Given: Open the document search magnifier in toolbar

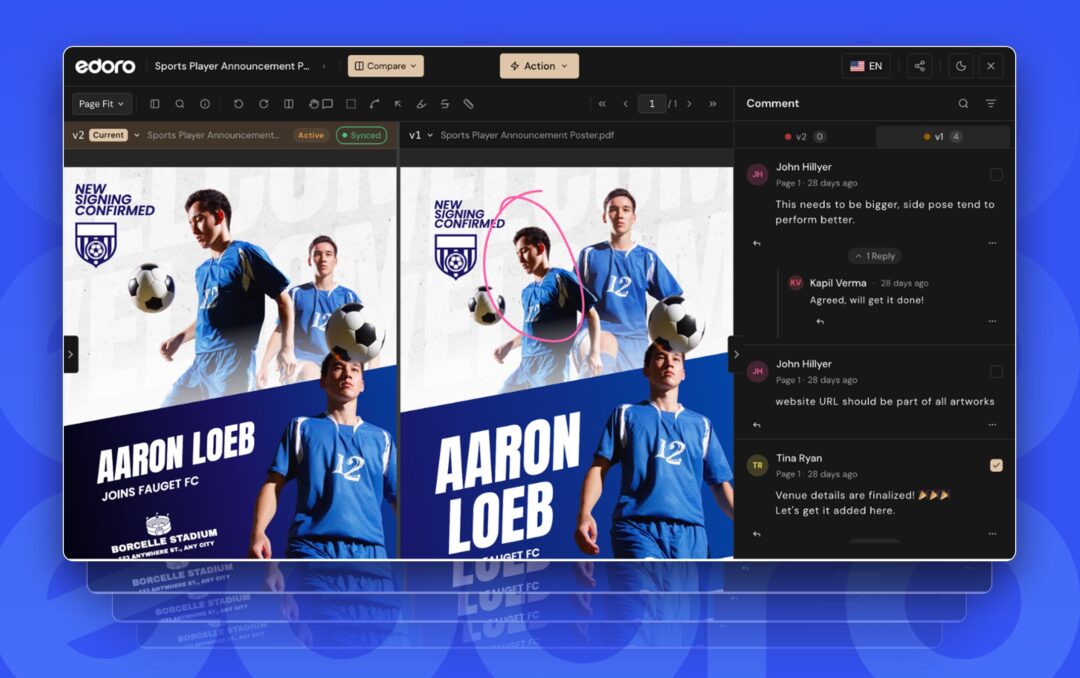Looking at the screenshot, I should tap(180, 104).
